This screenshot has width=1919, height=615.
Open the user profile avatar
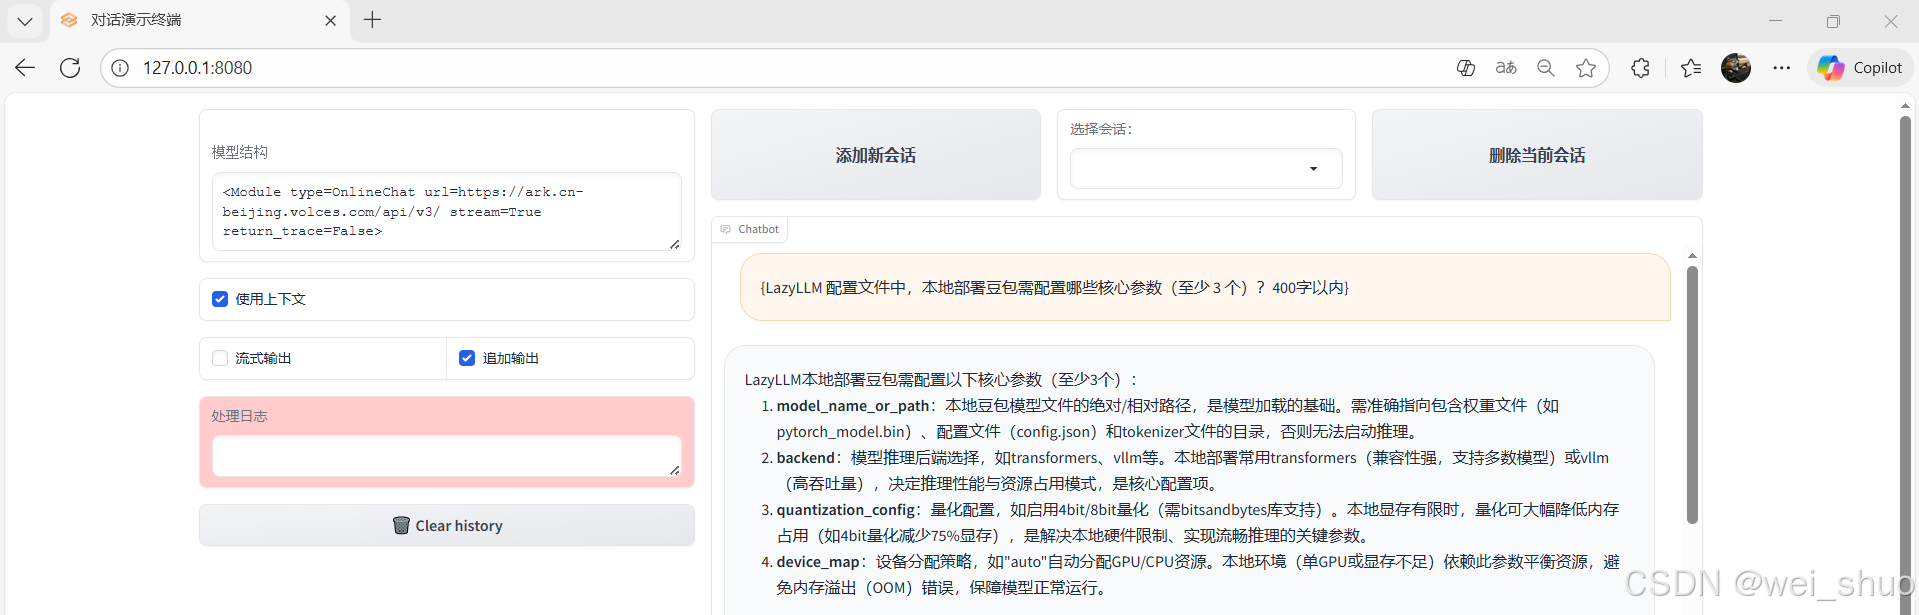tap(1736, 68)
